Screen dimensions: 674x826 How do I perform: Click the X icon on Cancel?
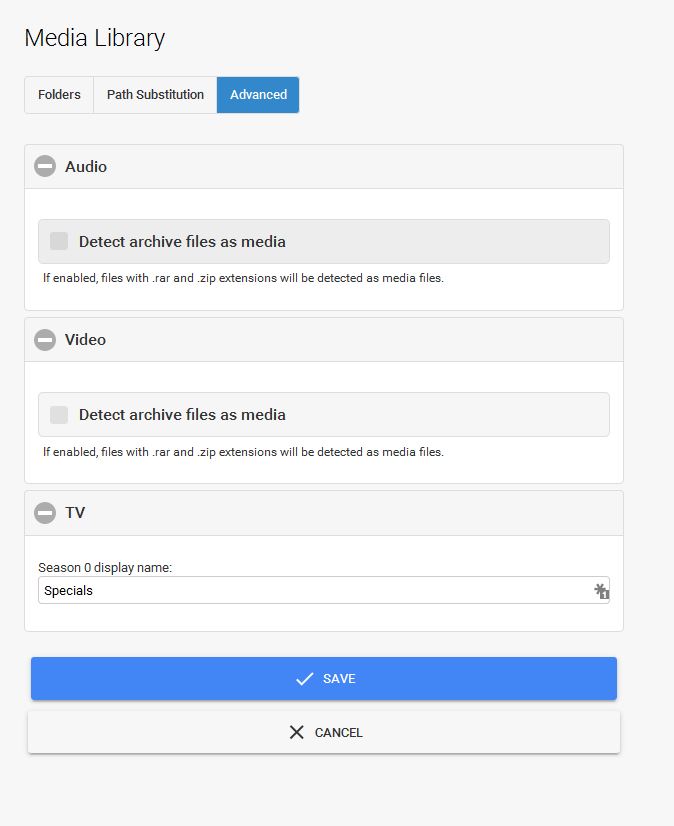click(x=297, y=733)
